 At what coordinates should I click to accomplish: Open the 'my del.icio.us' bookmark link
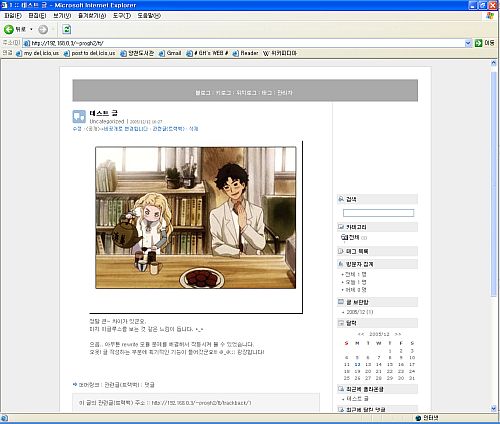pyautogui.click(x=37, y=53)
